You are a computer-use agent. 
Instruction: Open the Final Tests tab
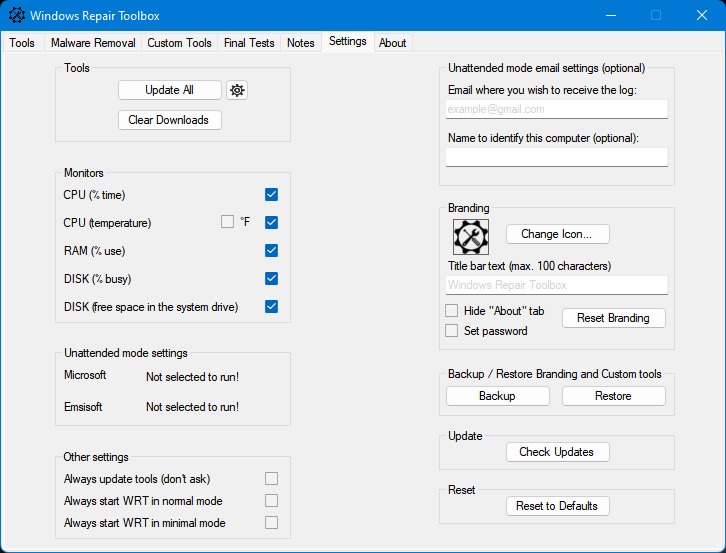pos(249,43)
